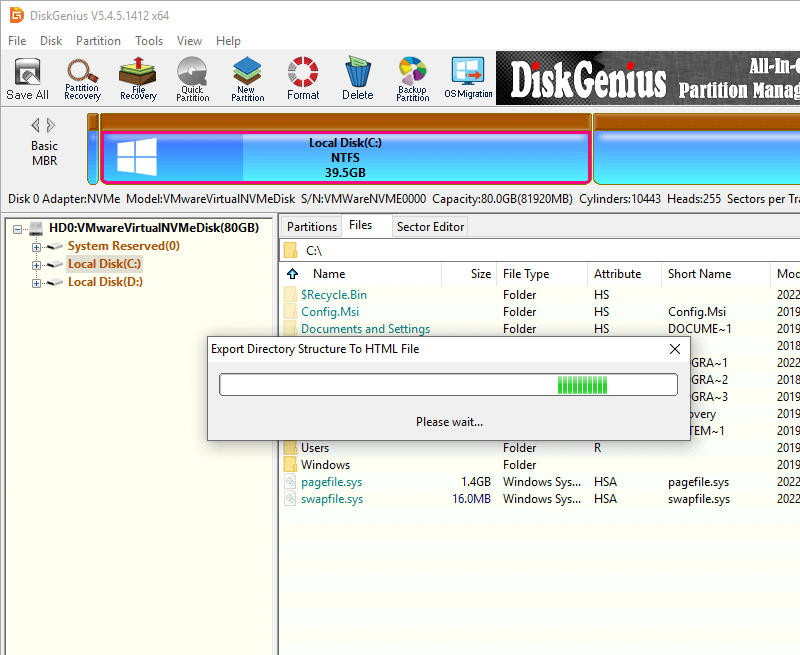Image resolution: width=800 pixels, height=655 pixels.
Task: Close the Export Directory Structure dialog
Action: [674, 349]
